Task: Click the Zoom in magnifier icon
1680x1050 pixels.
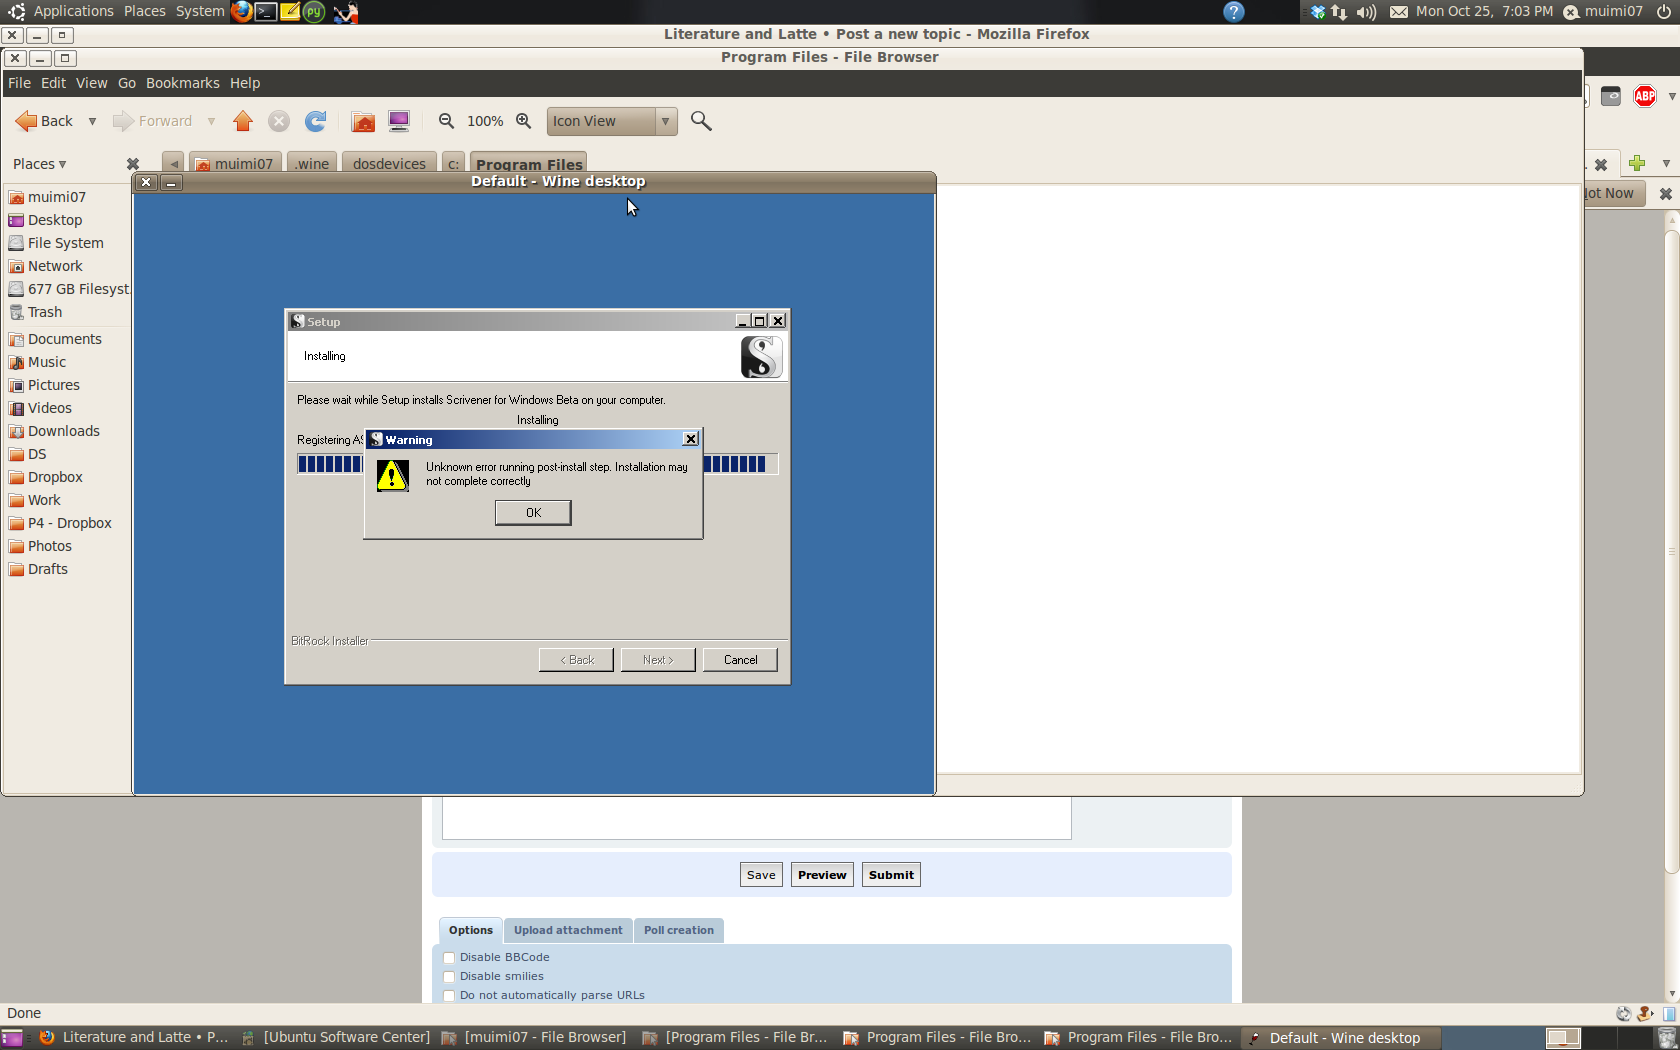Action: click(523, 121)
